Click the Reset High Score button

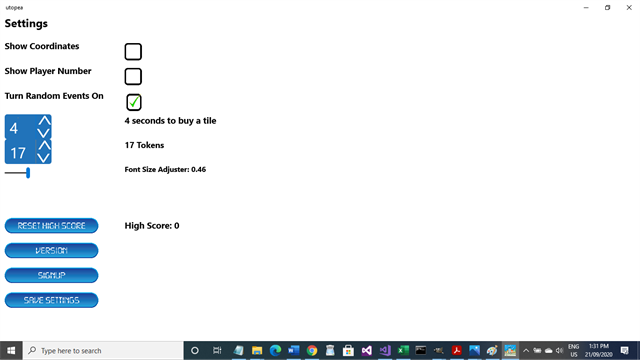pos(51,226)
